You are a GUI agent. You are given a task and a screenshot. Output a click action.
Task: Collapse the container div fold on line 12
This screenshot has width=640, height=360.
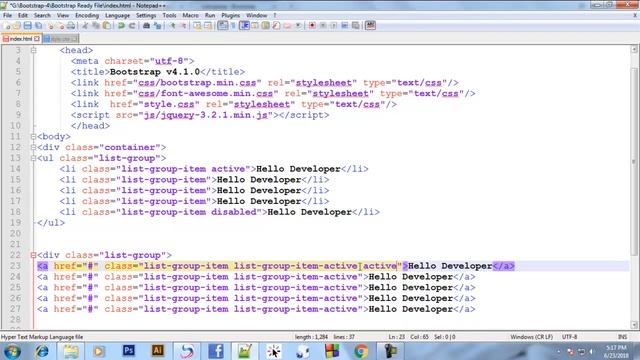[x=33, y=147]
